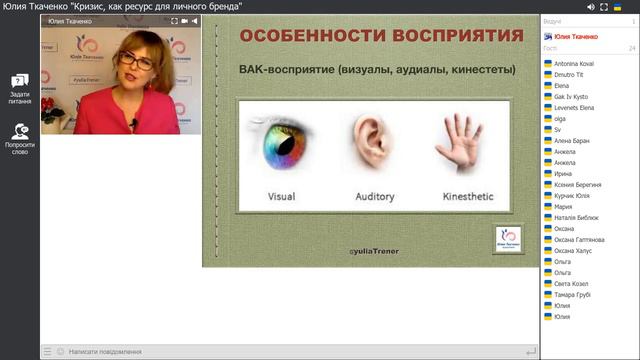This screenshot has height=360, width=640.
Task: Click the ear 'Auditory' image on the slide
Action: pos(372,141)
